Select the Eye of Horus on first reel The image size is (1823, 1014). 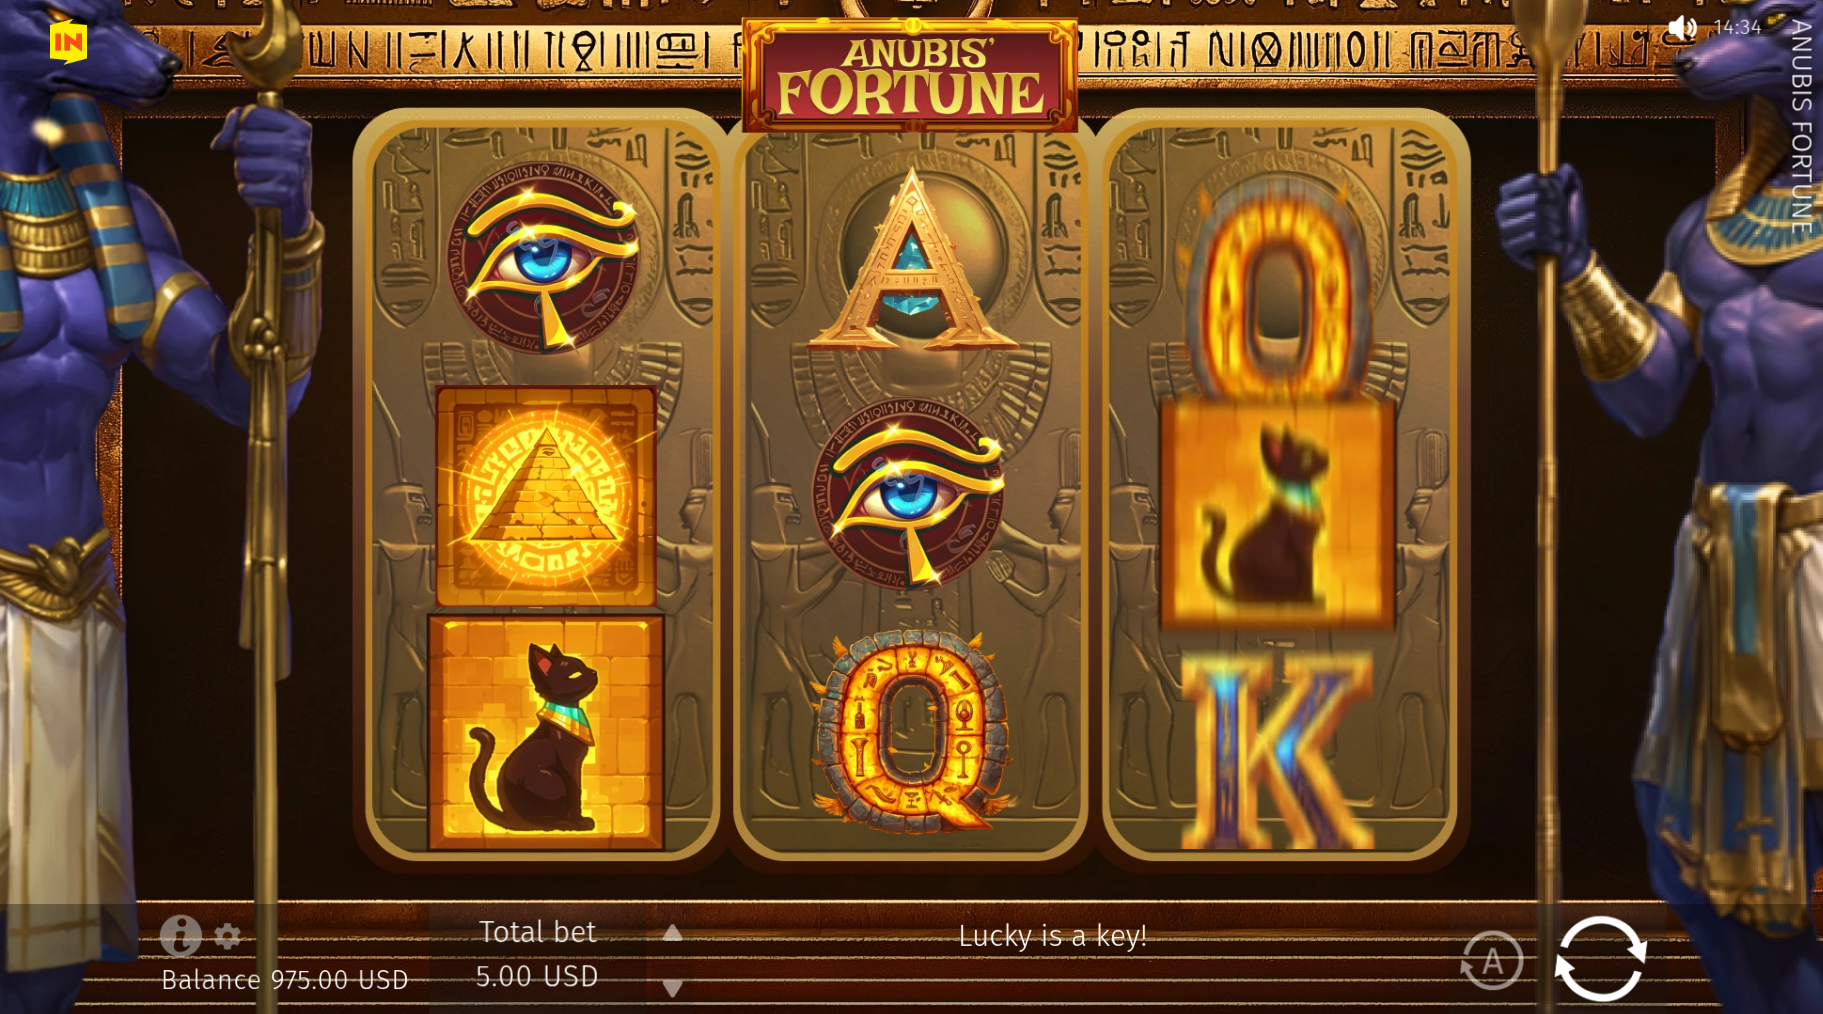[x=545, y=257]
